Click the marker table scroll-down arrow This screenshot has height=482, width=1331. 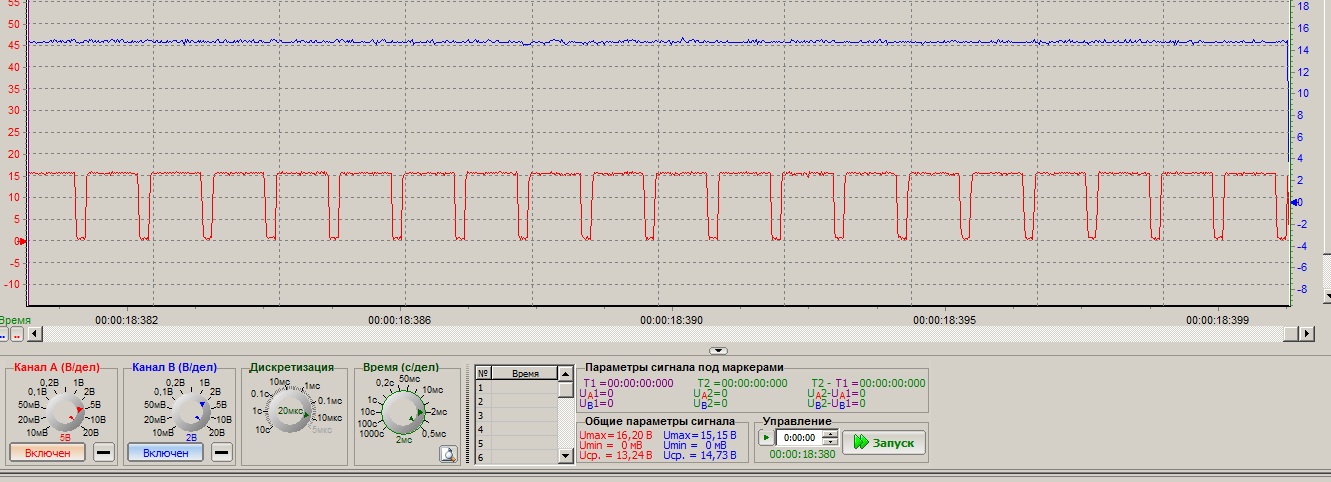(566, 456)
